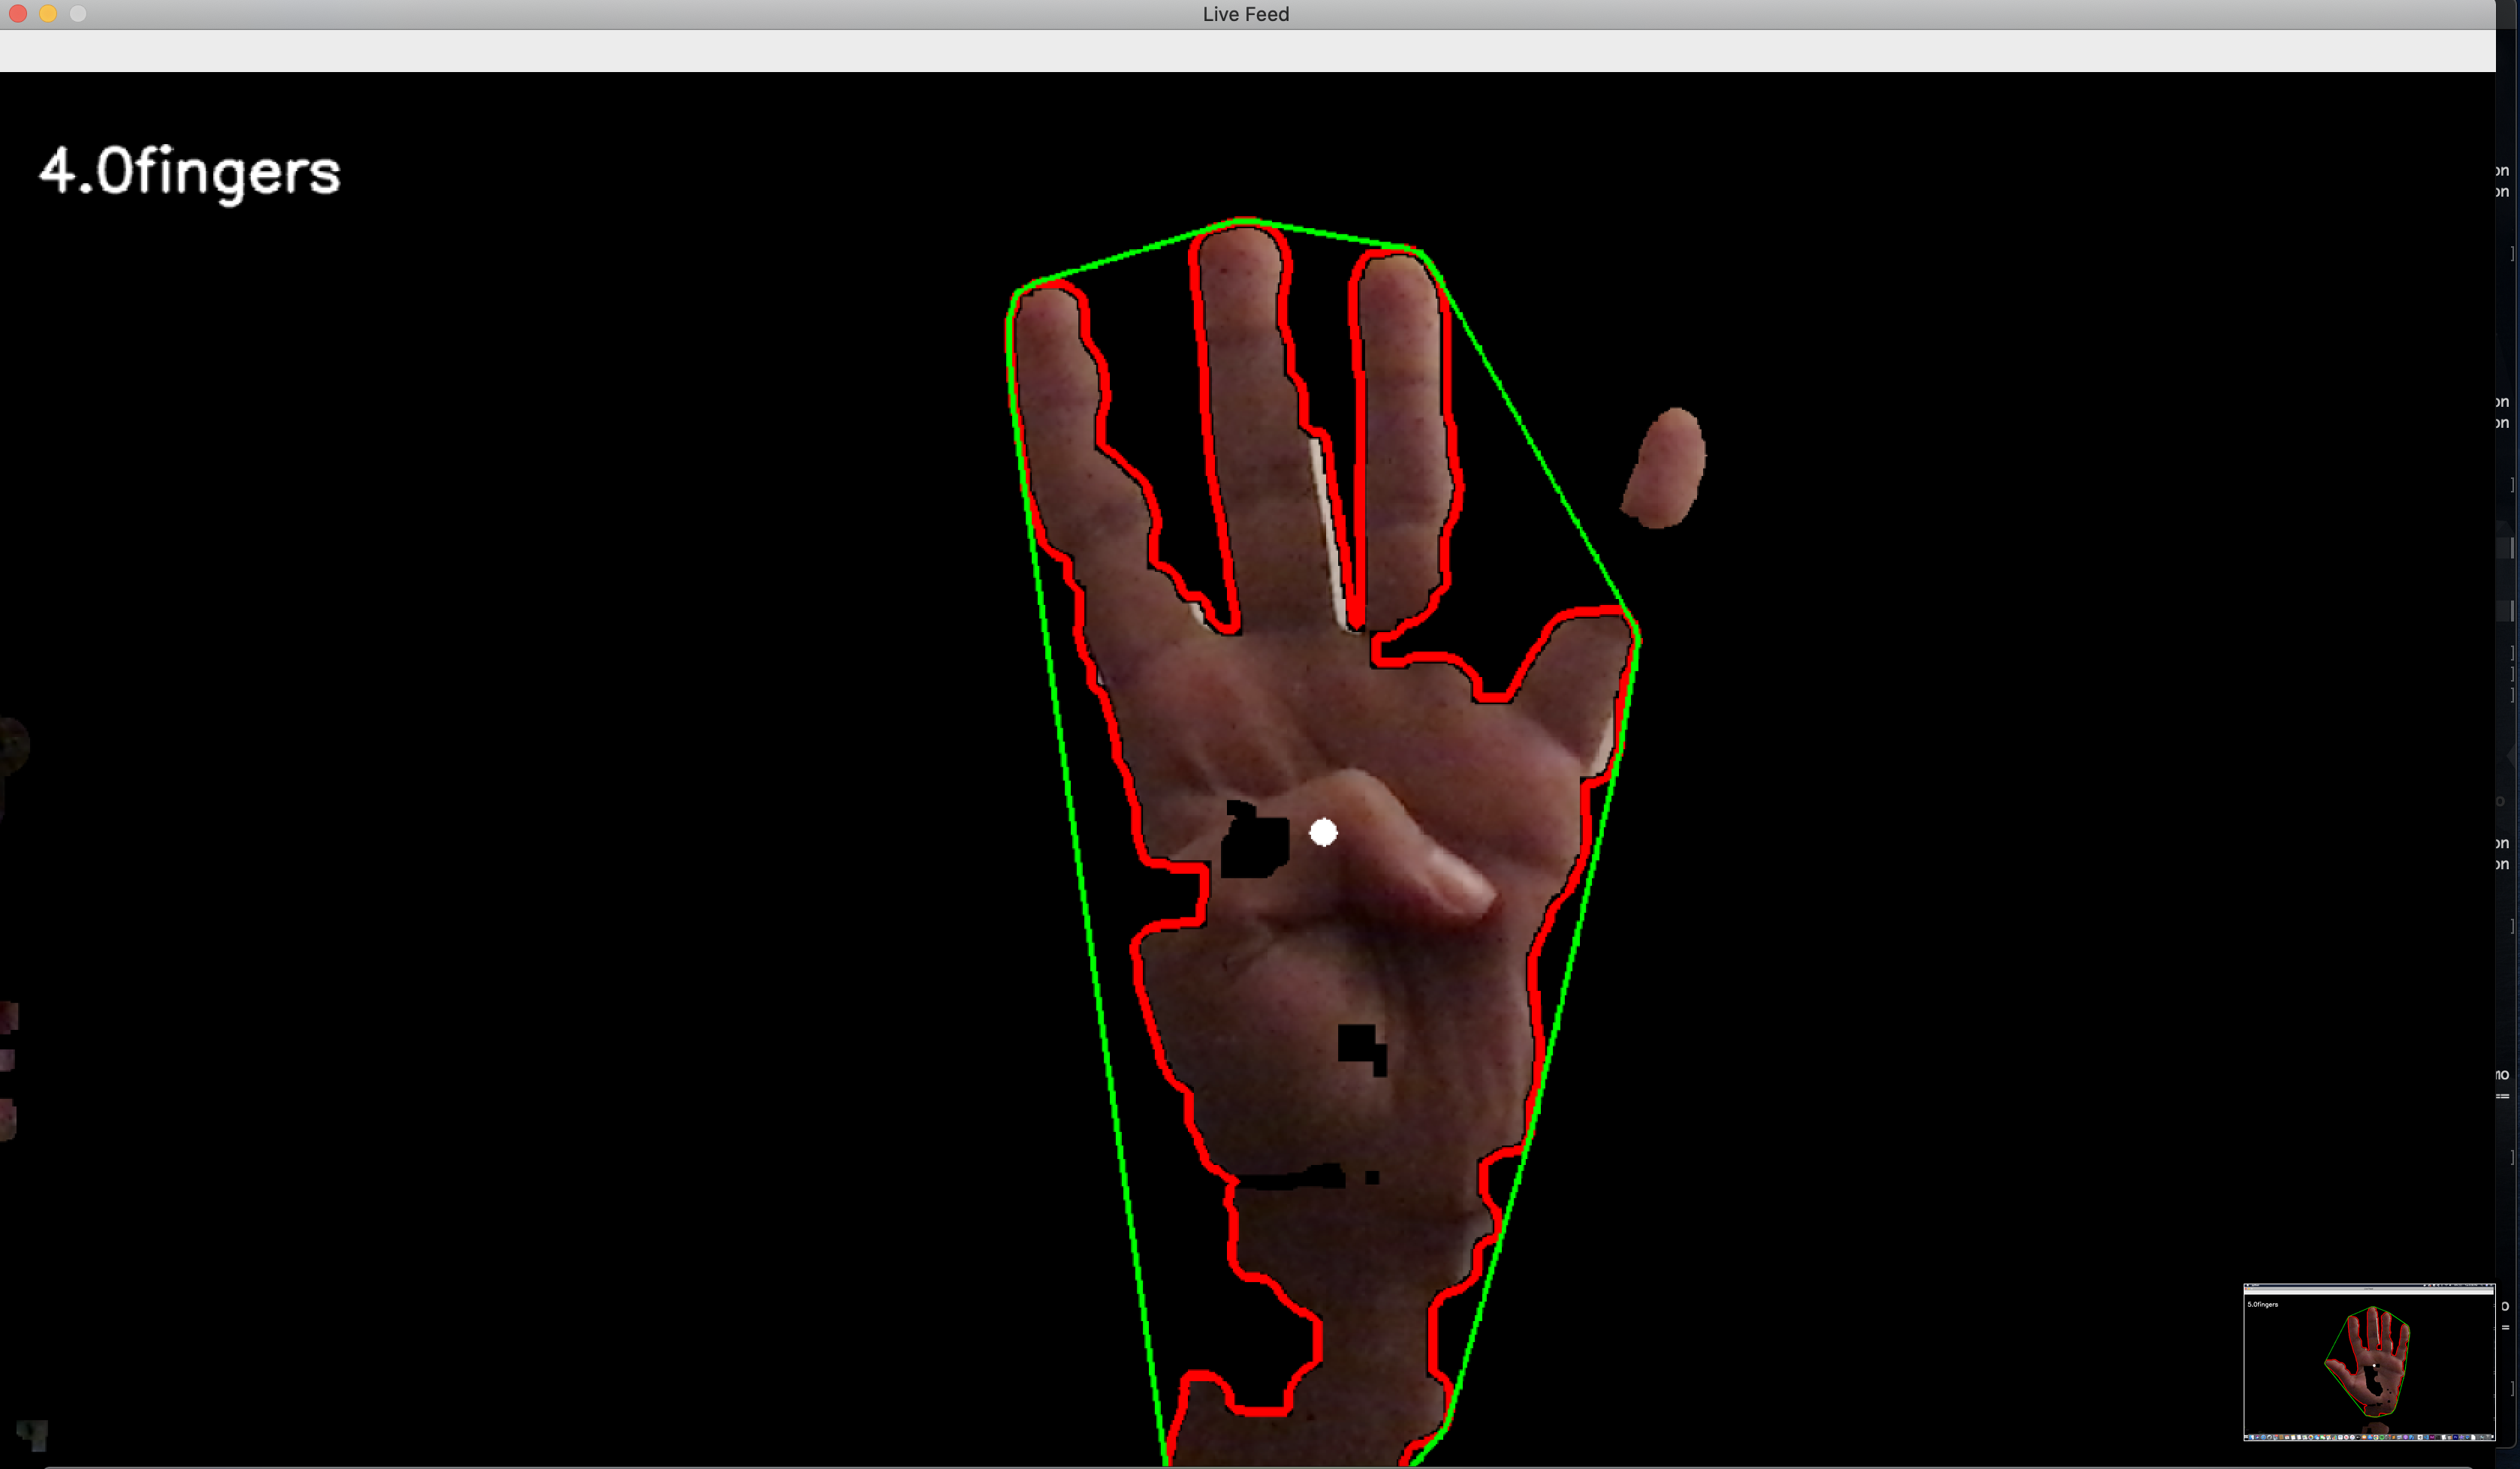Click the light grey toolbar strip below title
This screenshot has width=2520, height=1469.
[1245, 51]
